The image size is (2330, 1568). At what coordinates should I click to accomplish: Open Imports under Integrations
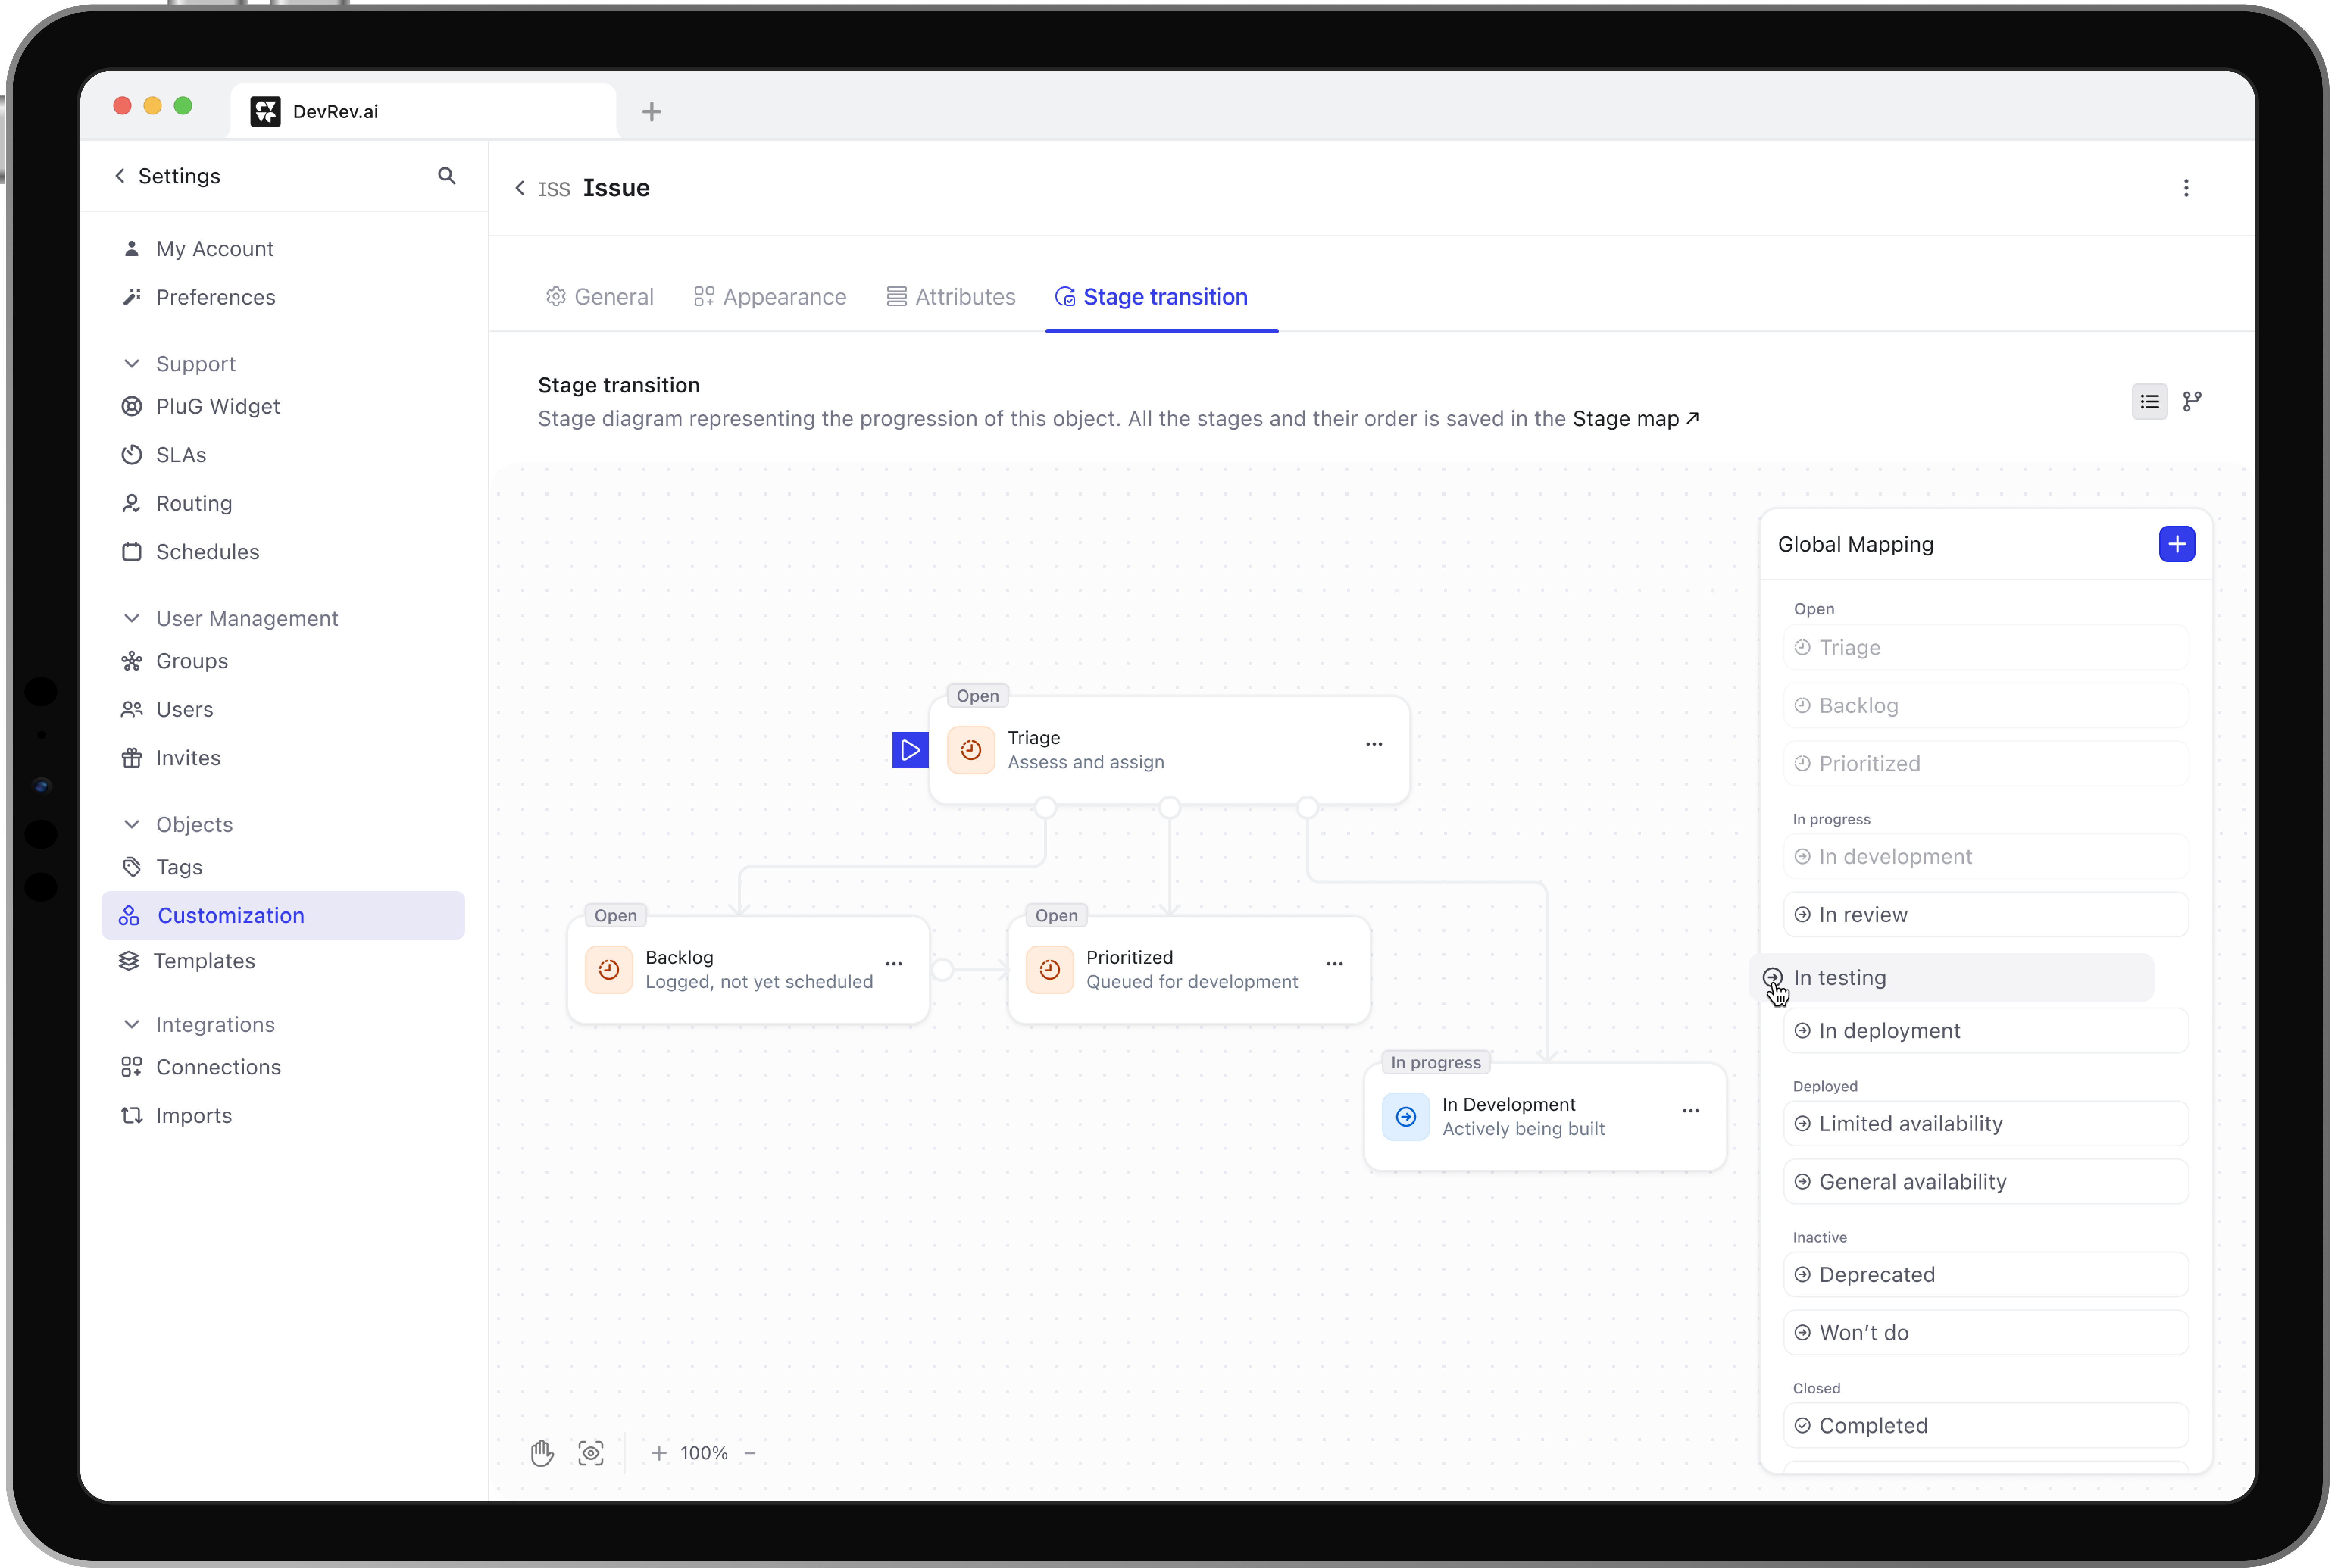(193, 1116)
